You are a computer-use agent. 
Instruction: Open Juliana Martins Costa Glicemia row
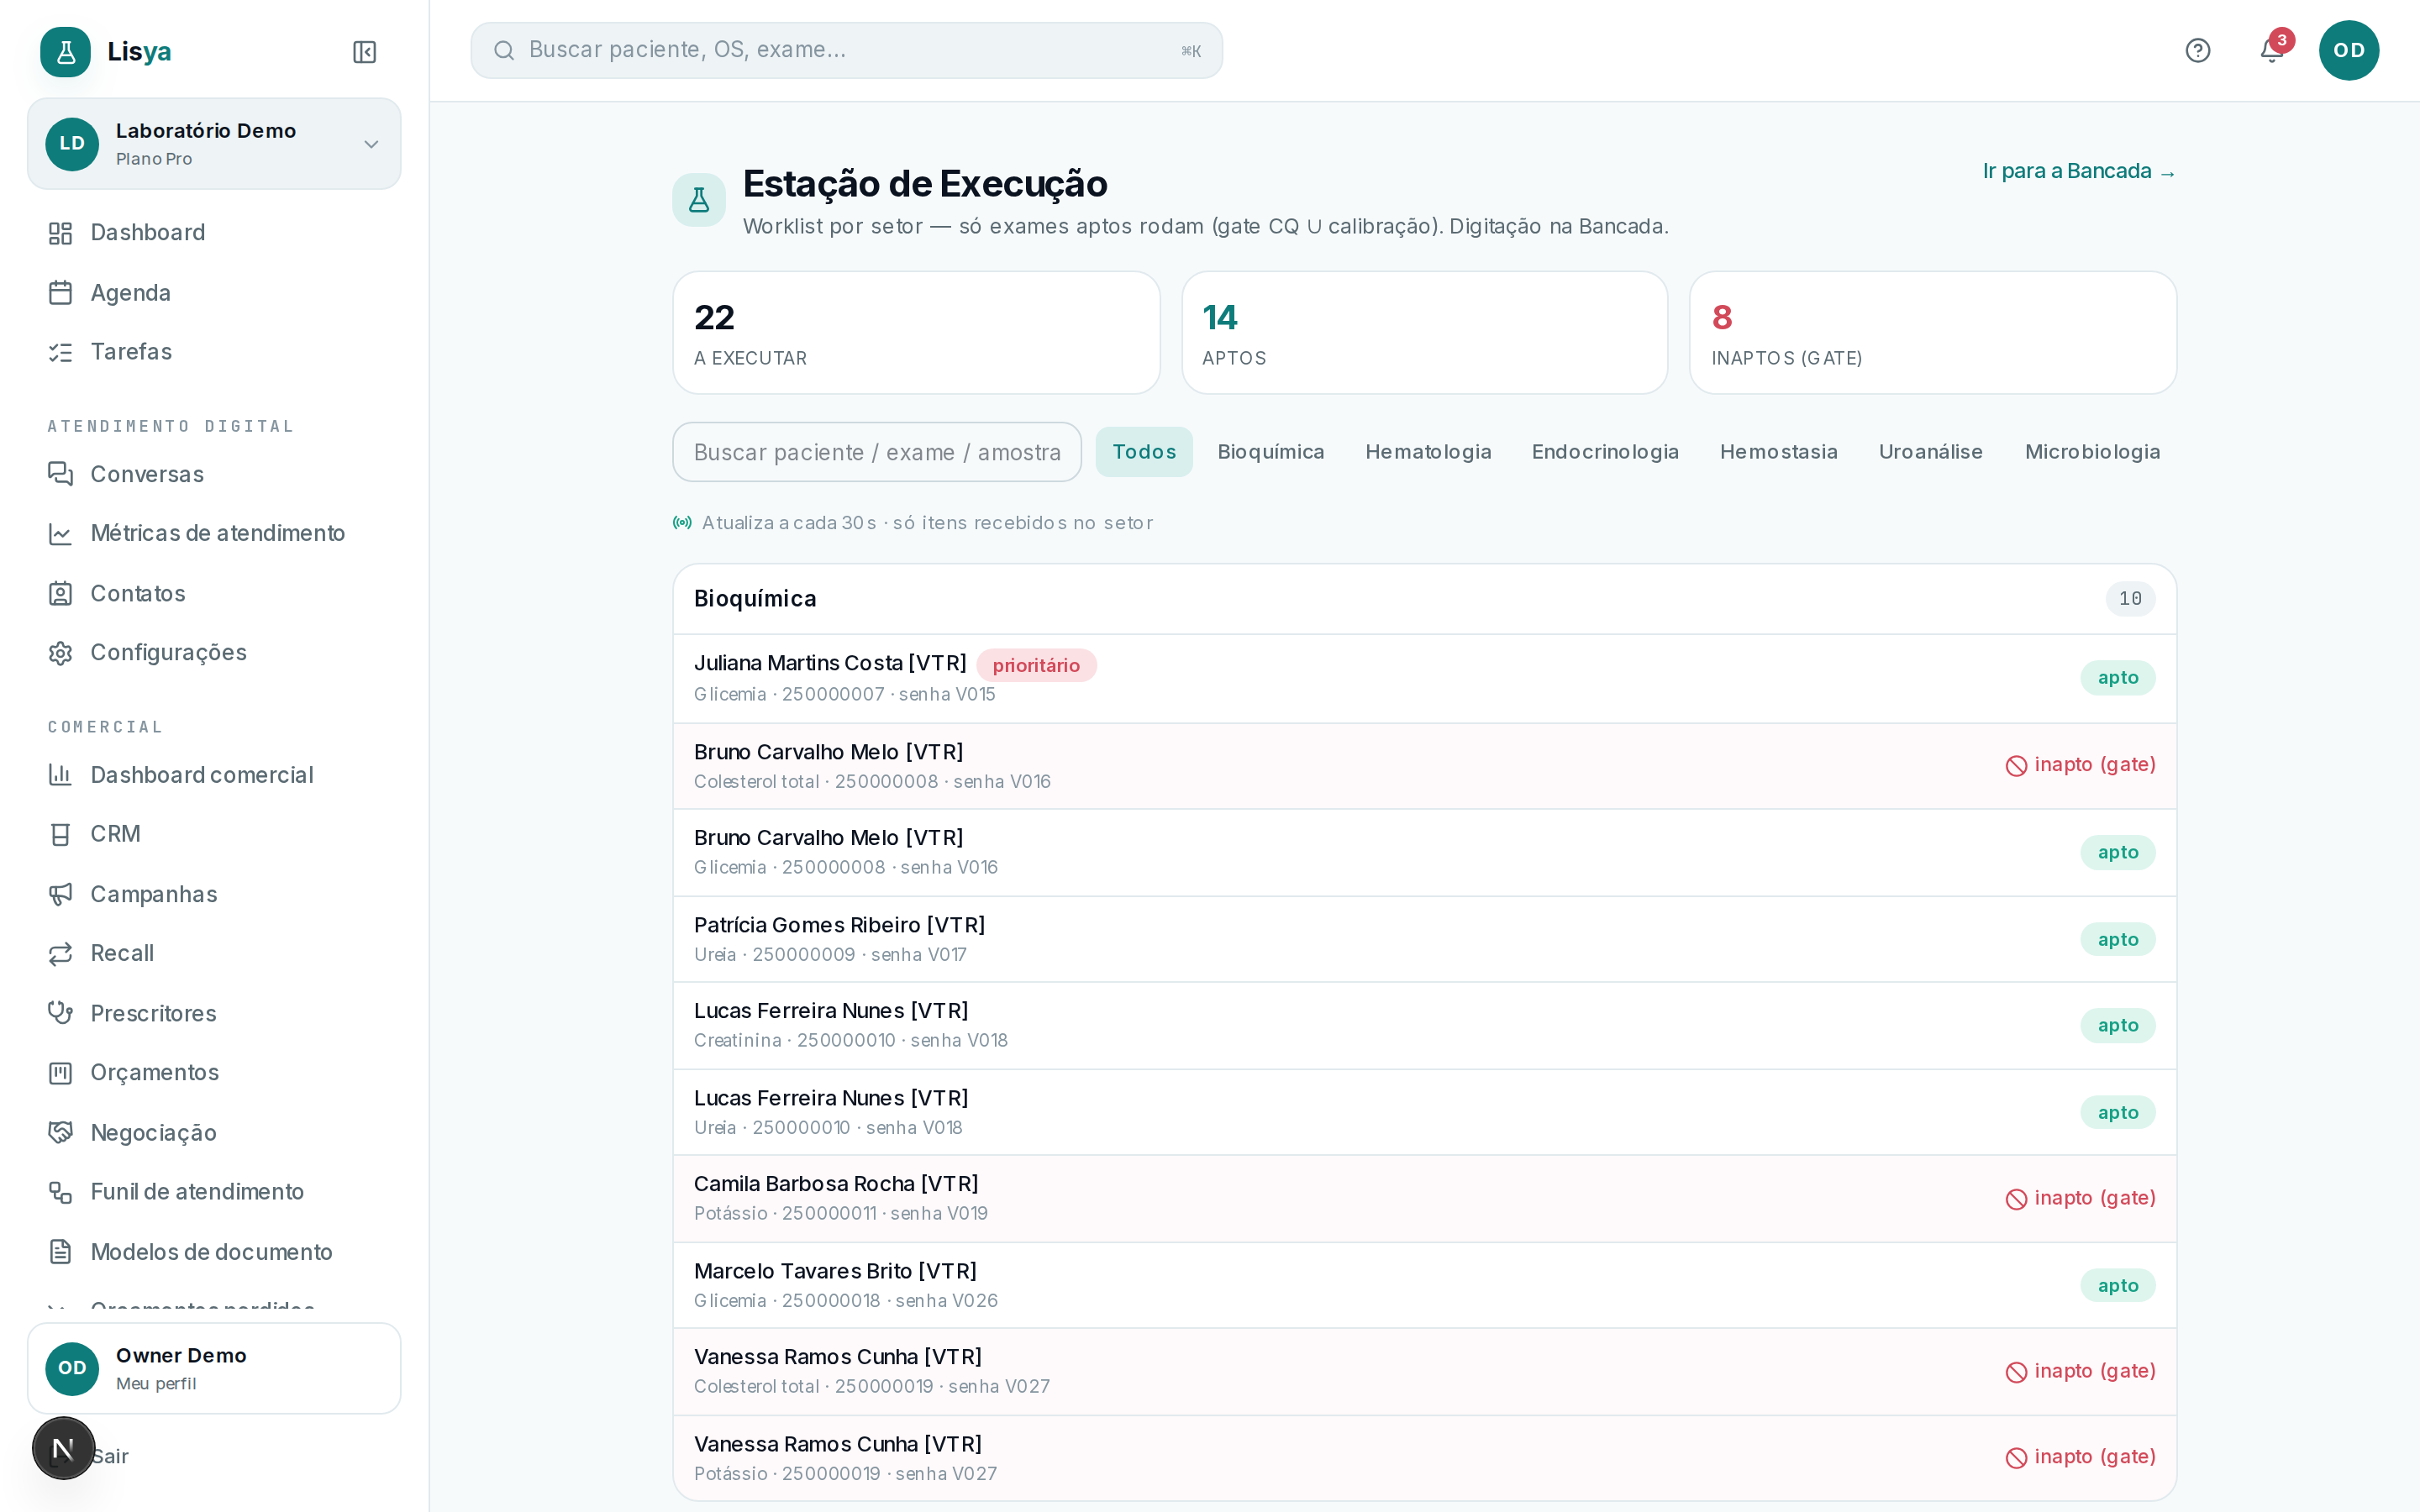1424,678
